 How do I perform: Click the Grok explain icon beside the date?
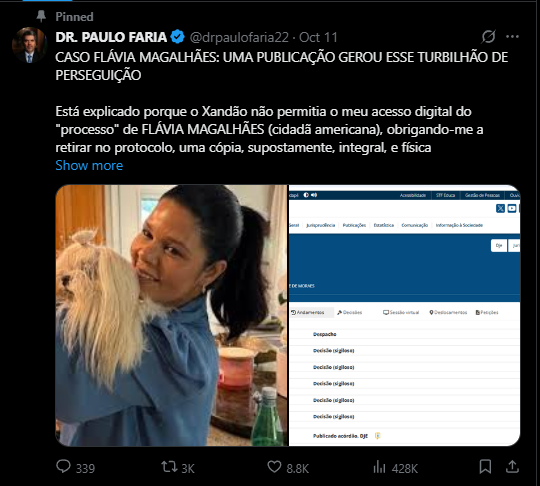[x=488, y=37]
